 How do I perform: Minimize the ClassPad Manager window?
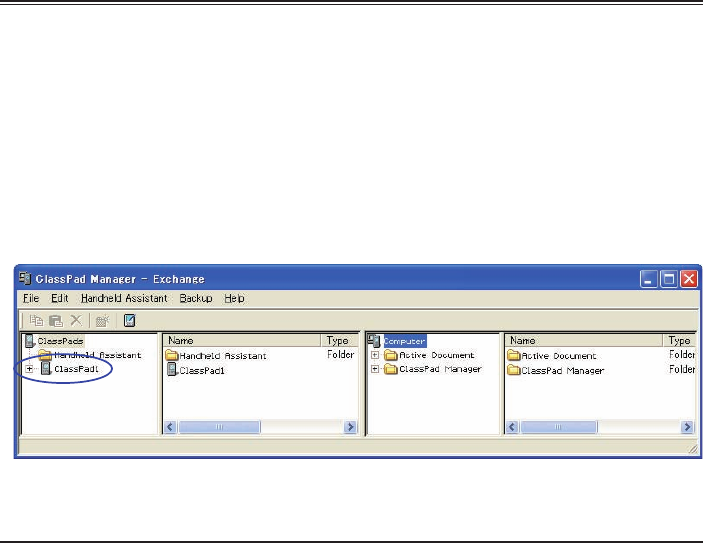pos(648,279)
